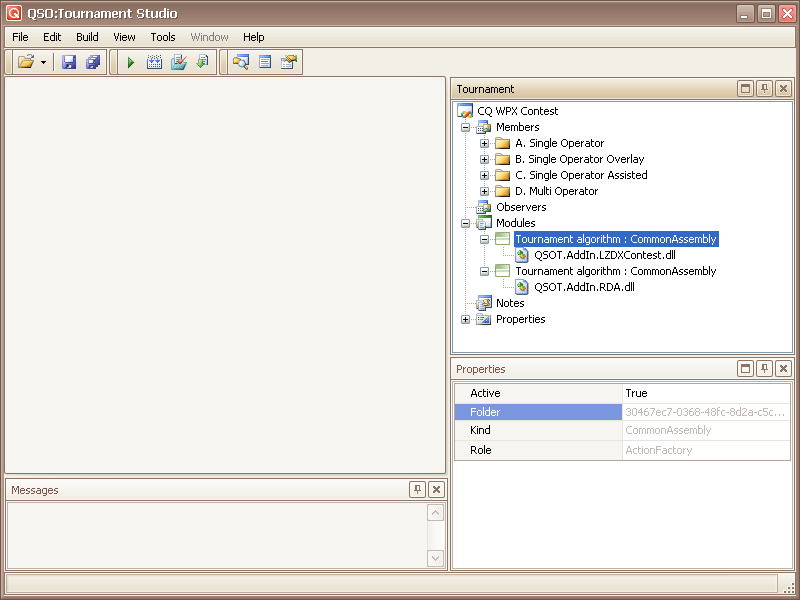Click the folder with red checkmark icon

pos(178,62)
